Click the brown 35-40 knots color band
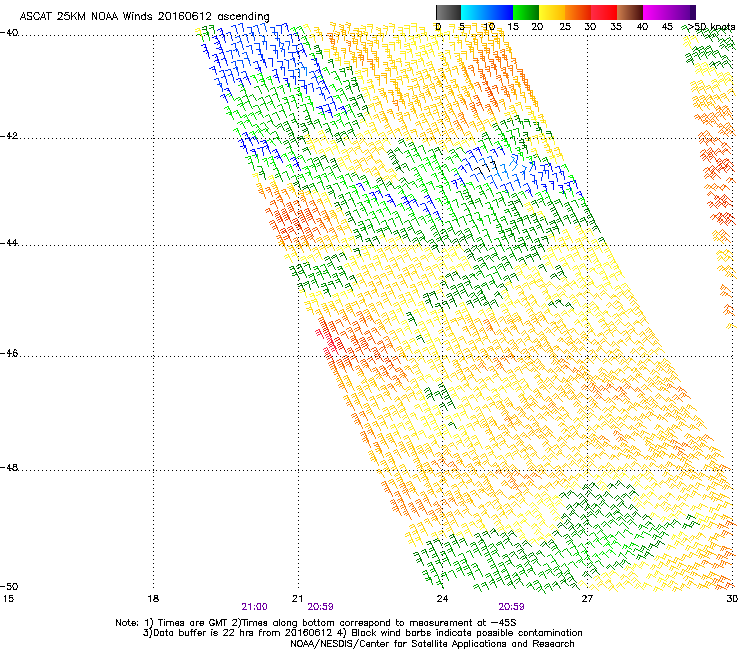 click(x=630, y=12)
